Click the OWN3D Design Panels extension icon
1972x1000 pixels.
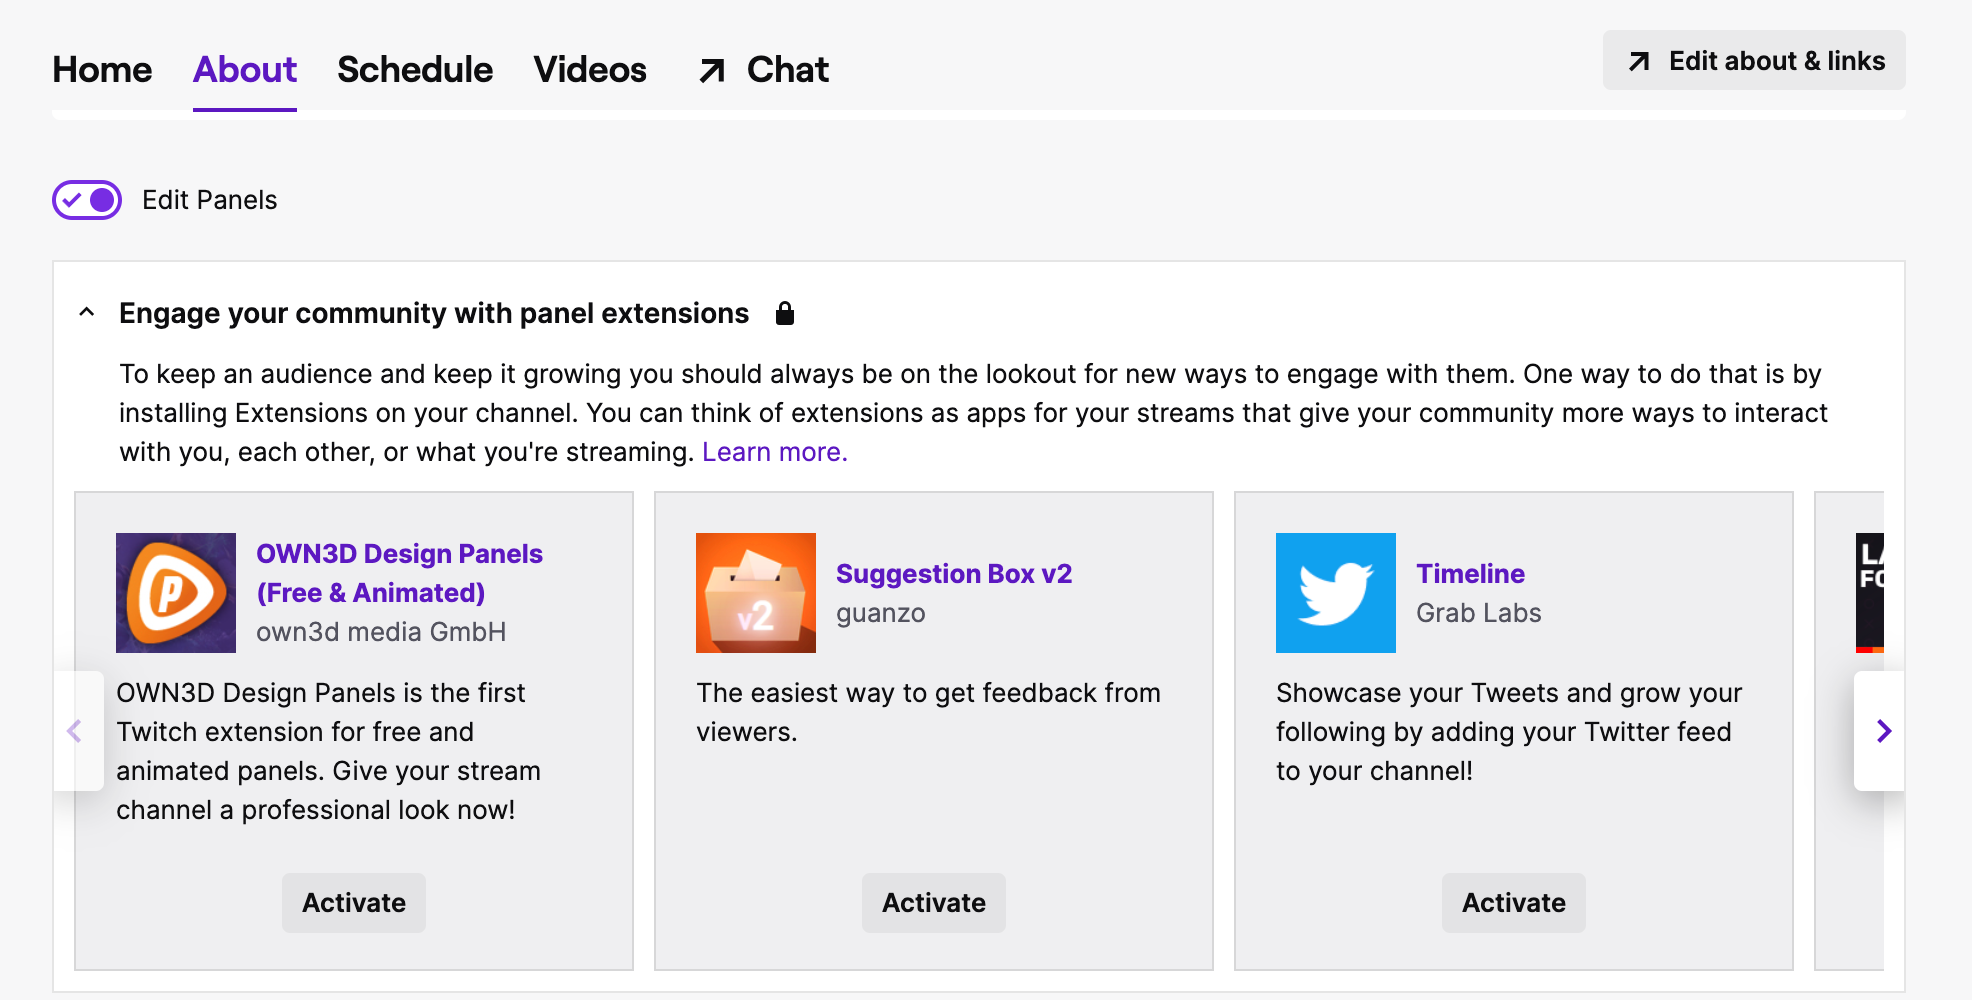[x=175, y=592]
